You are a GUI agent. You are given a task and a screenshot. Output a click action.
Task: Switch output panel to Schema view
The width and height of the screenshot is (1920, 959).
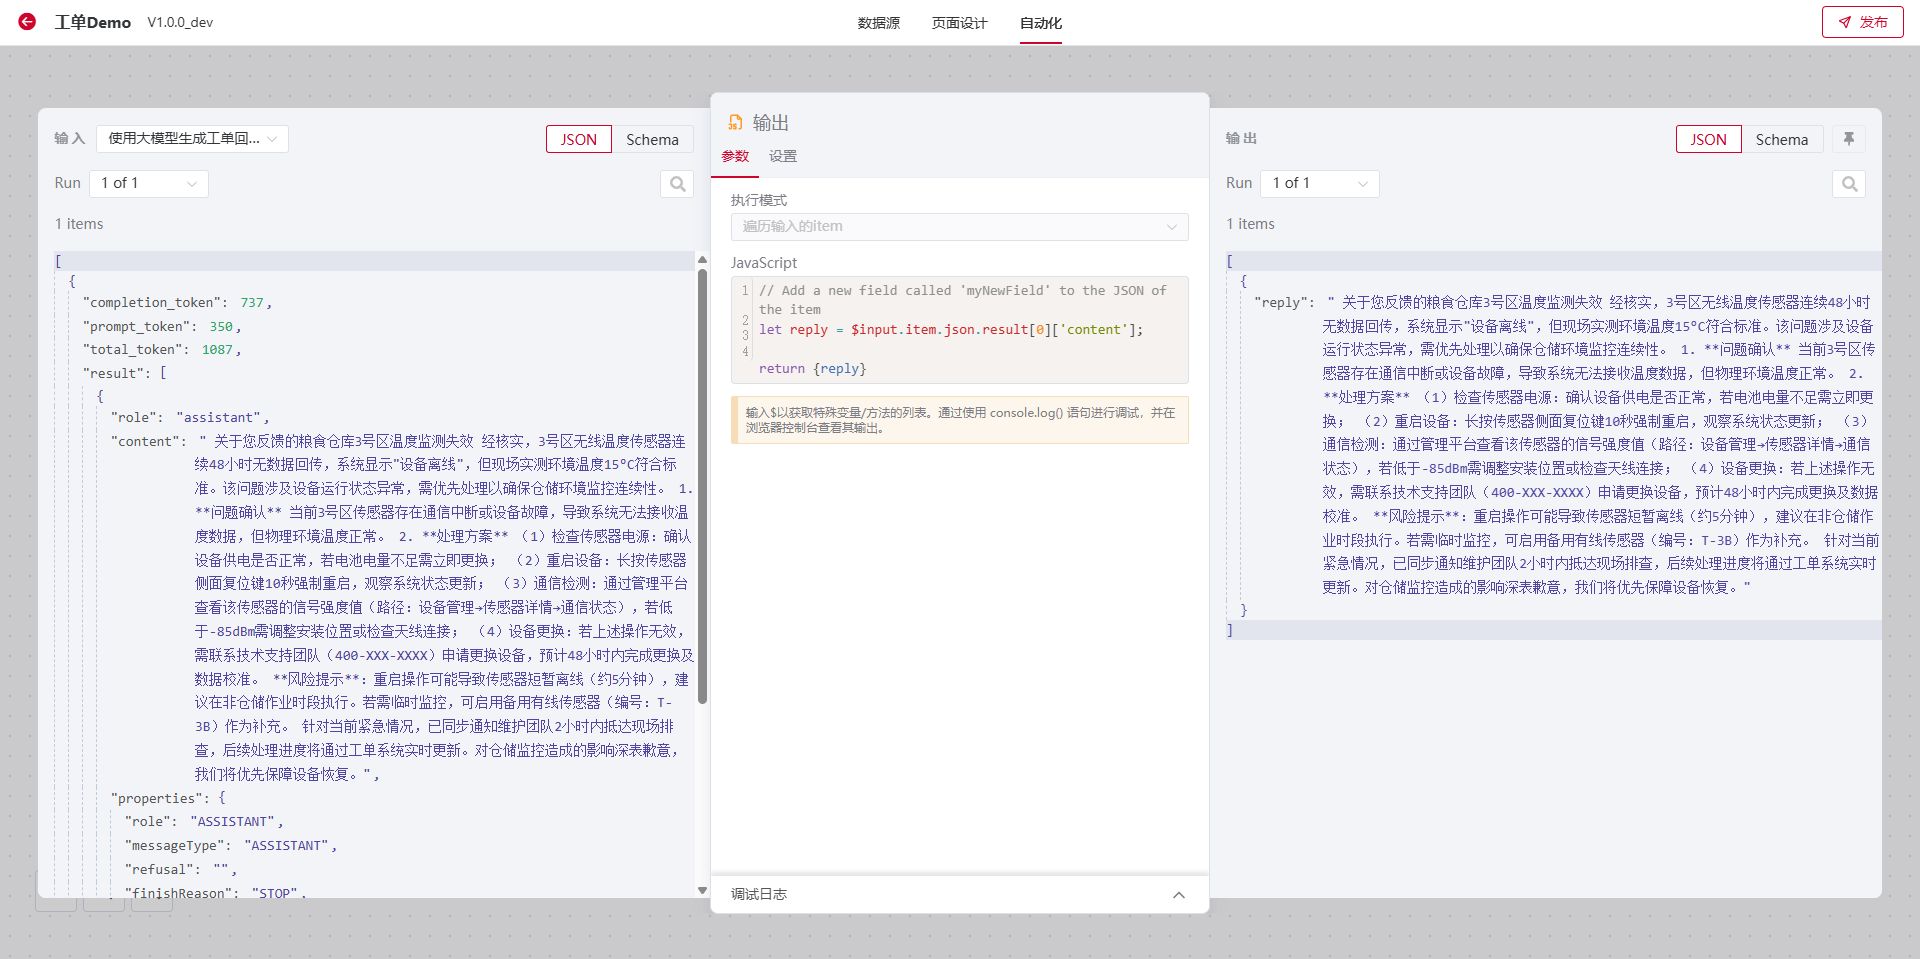tap(1781, 139)
